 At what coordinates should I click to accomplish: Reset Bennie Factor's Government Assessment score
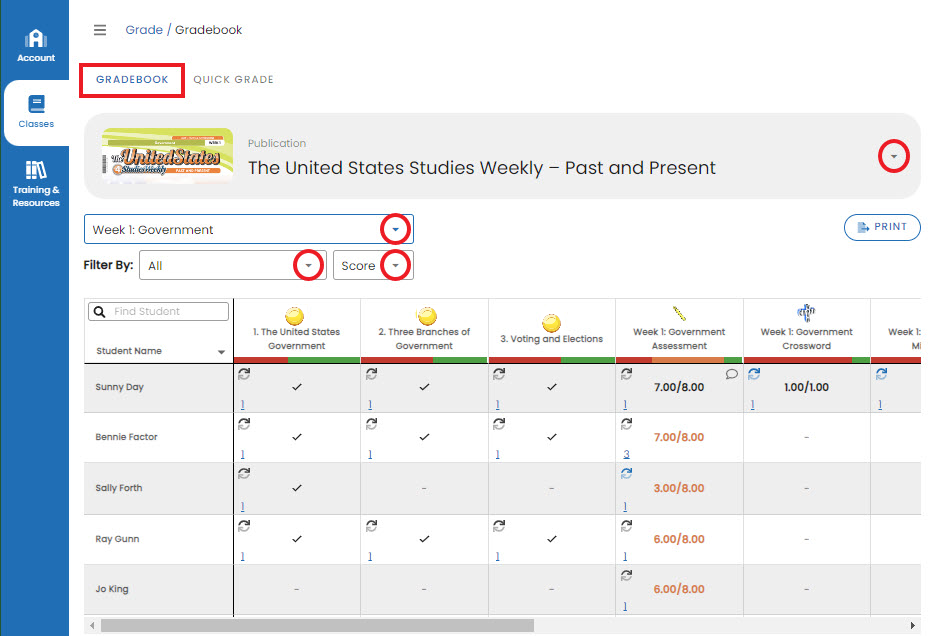(626, 424)
